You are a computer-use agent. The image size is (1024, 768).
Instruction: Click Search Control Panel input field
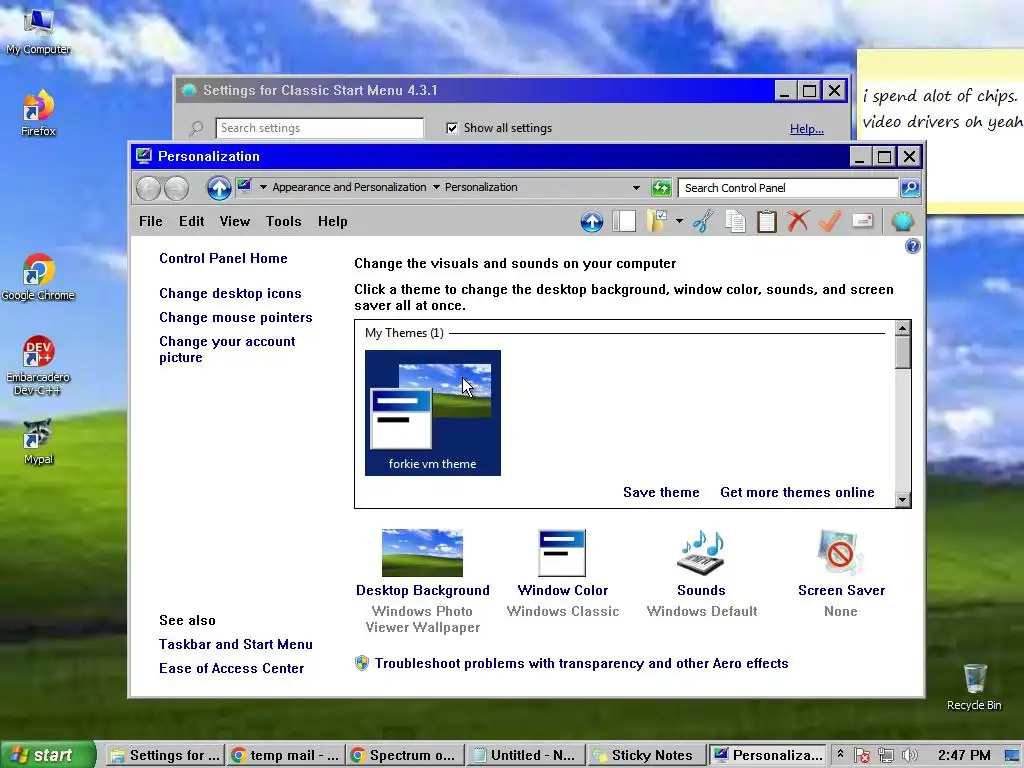788,188
